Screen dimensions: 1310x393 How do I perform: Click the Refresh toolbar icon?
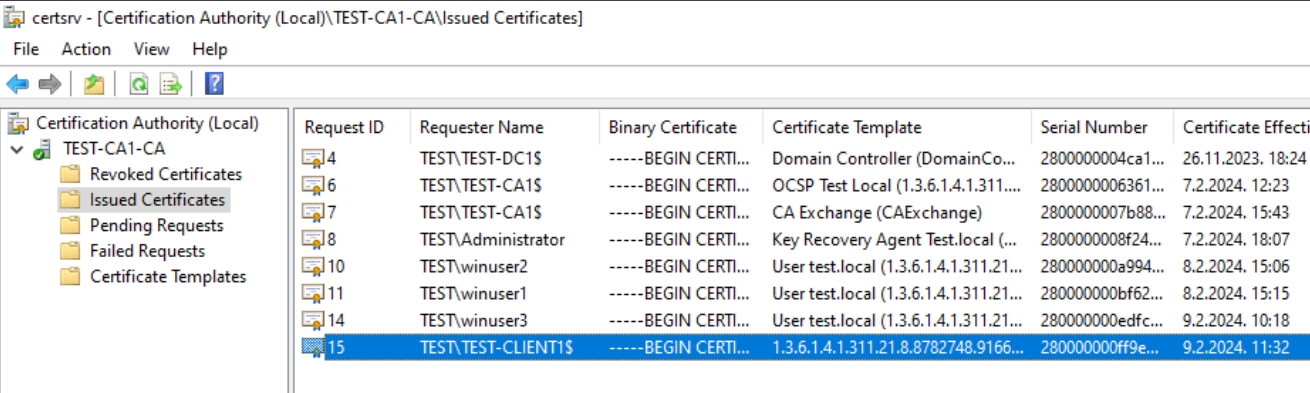139,84
